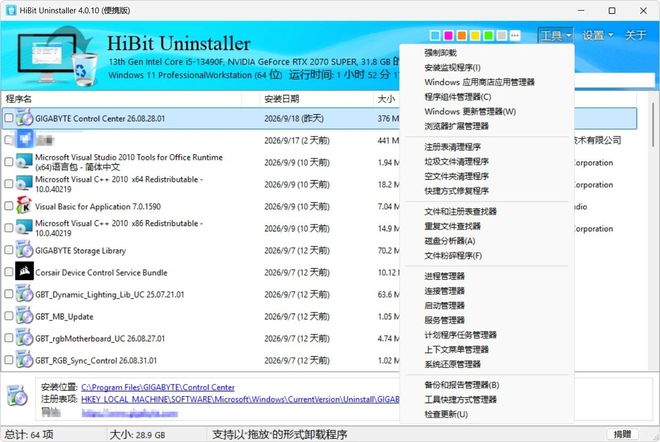Choose the gray theme color swatch
Screen dimensions: 660x442
[501, 36]
